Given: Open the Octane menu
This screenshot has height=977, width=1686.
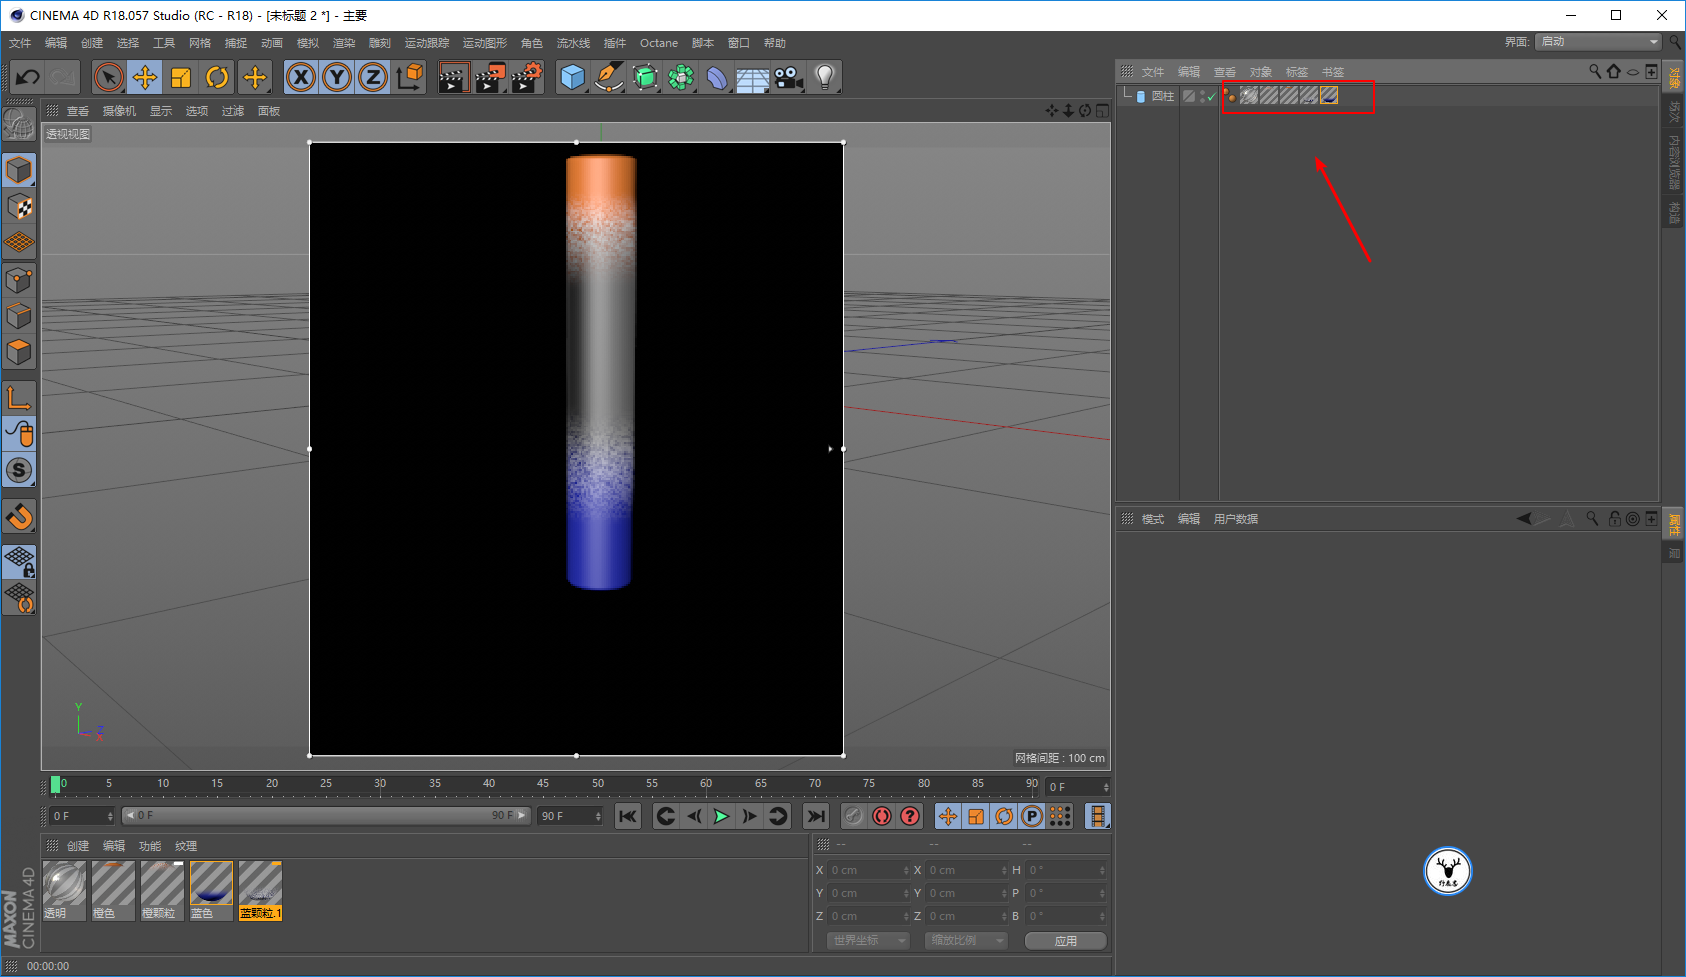Looking at the screenshot, I should point(659,43).
